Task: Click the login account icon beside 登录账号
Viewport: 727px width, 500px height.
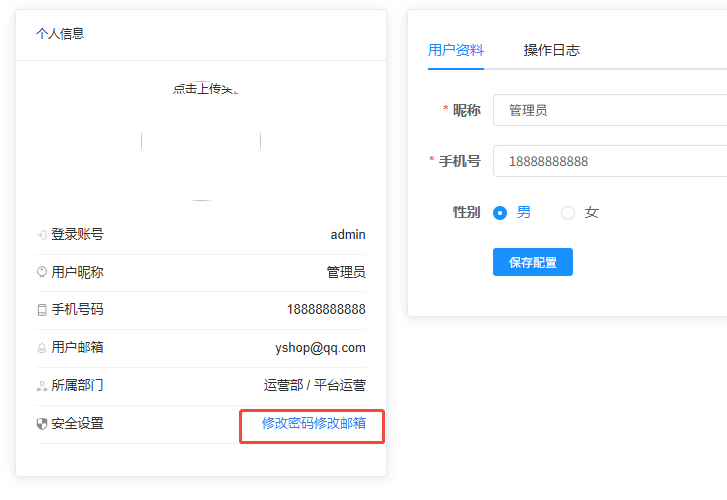Action: 42,235
